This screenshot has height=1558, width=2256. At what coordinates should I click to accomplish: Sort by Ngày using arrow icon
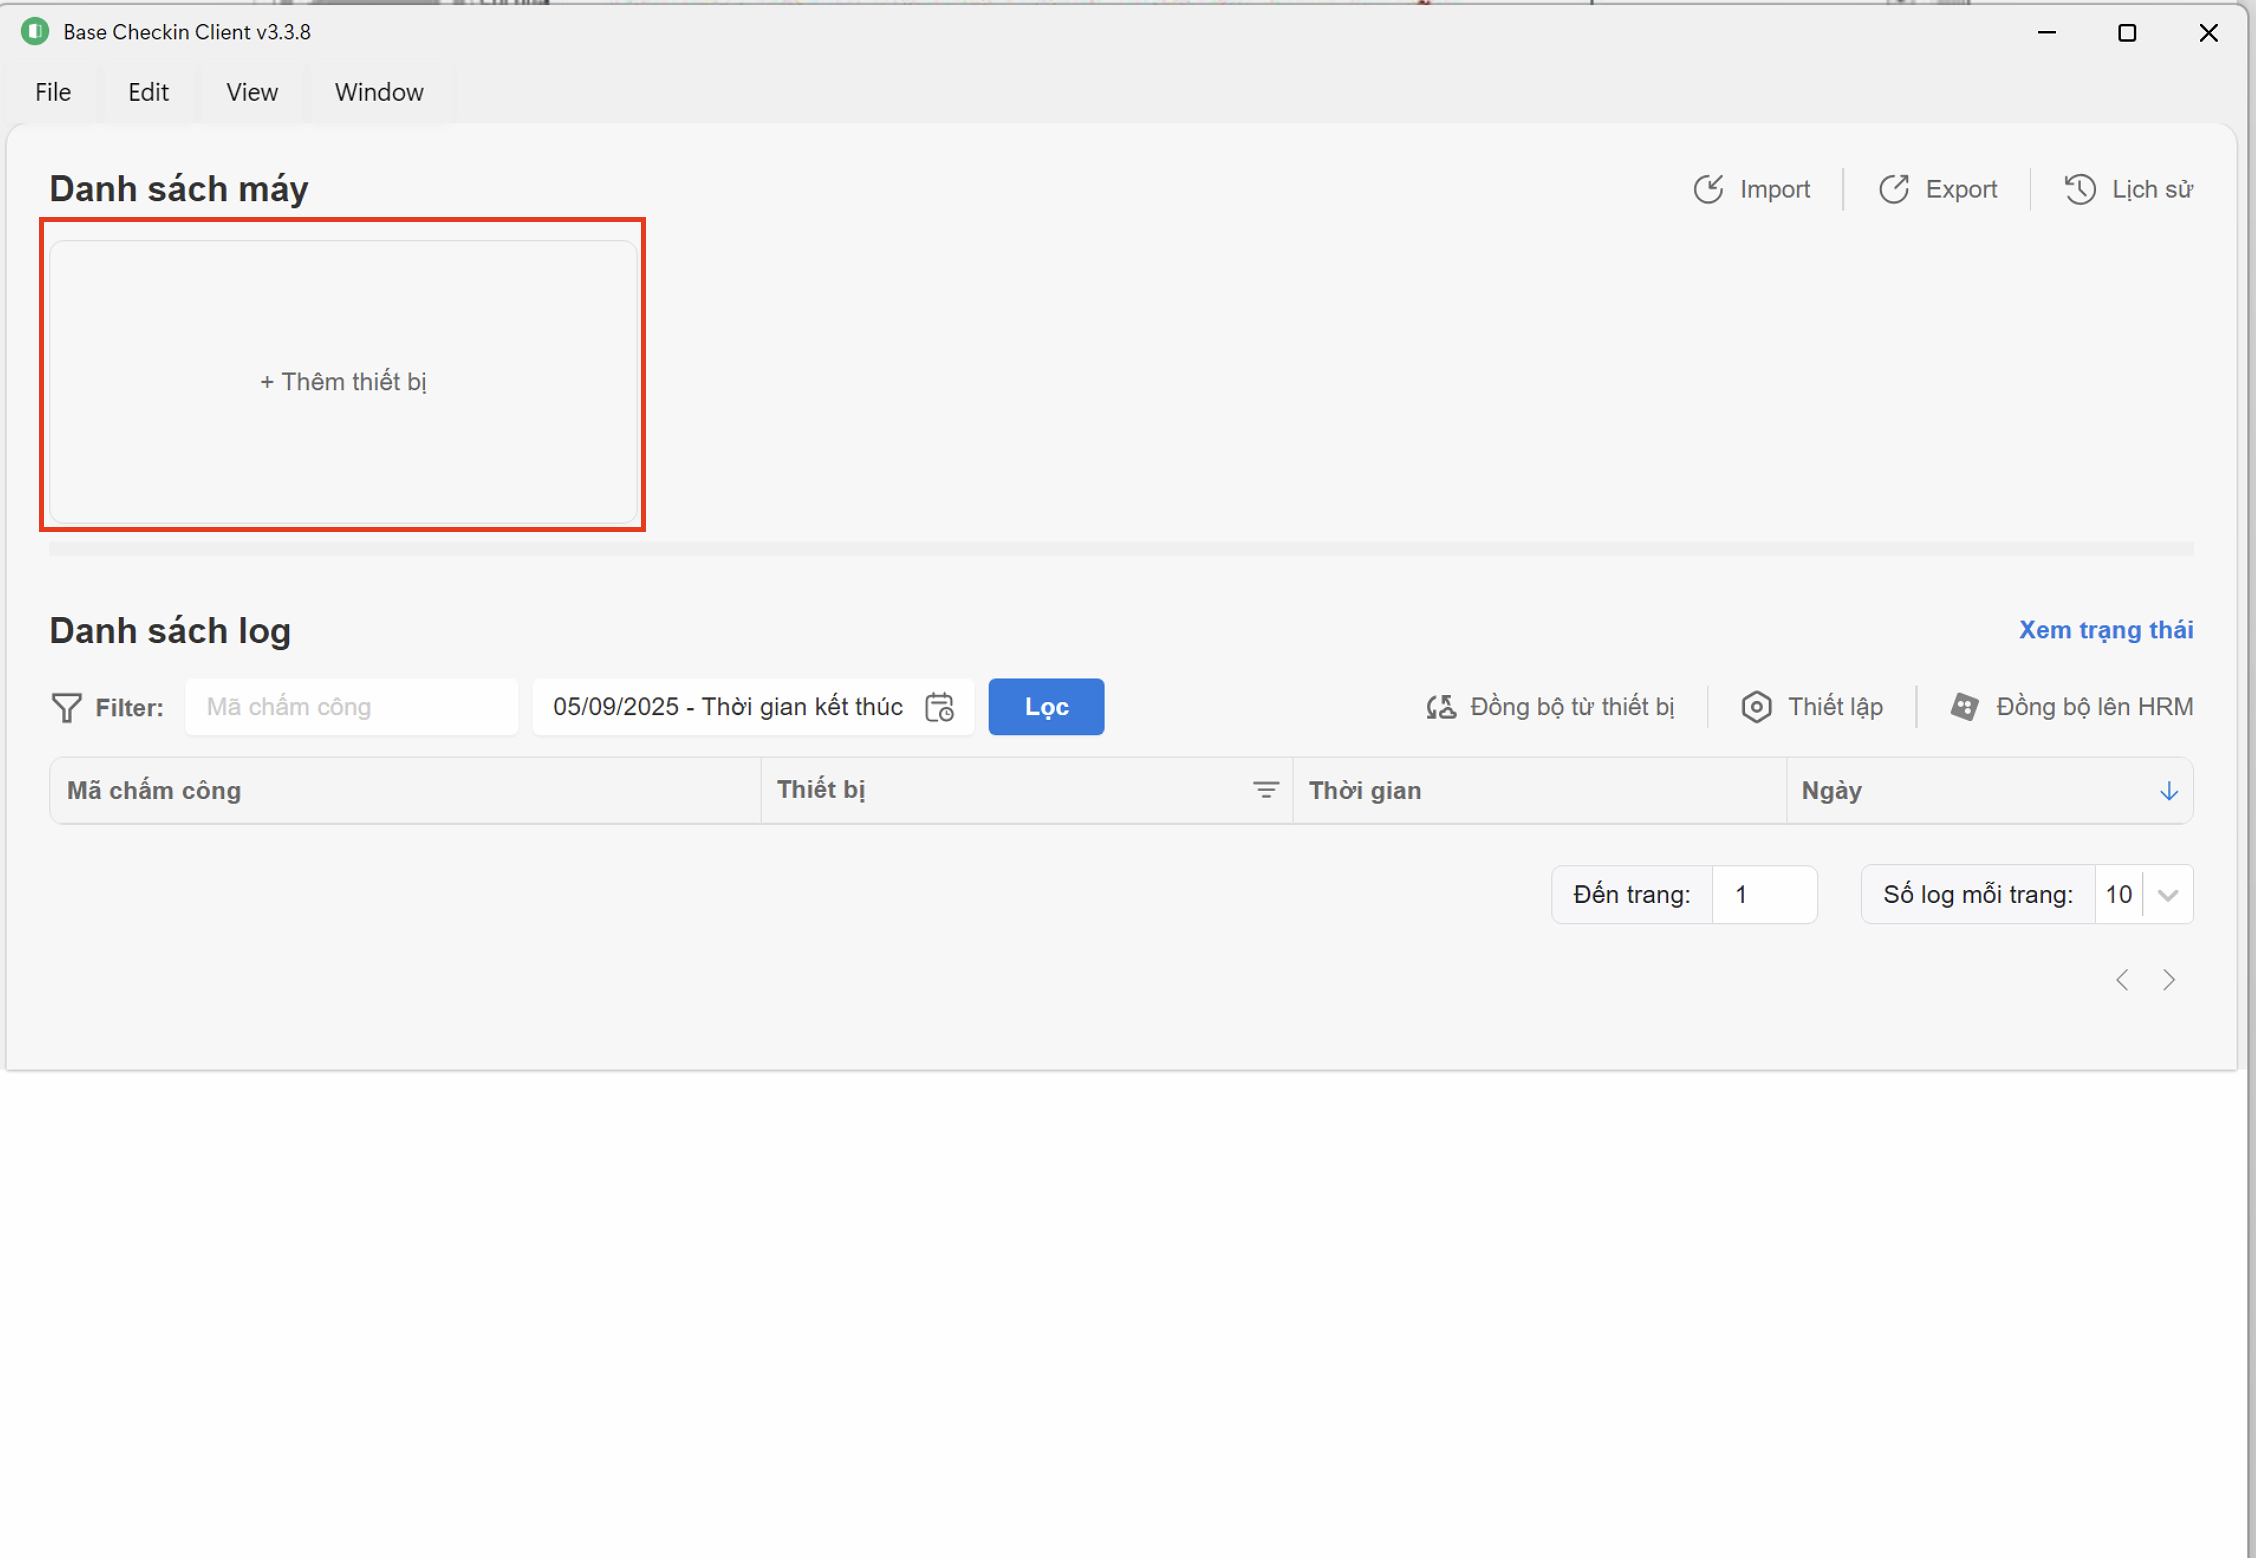click(2168, 791)
